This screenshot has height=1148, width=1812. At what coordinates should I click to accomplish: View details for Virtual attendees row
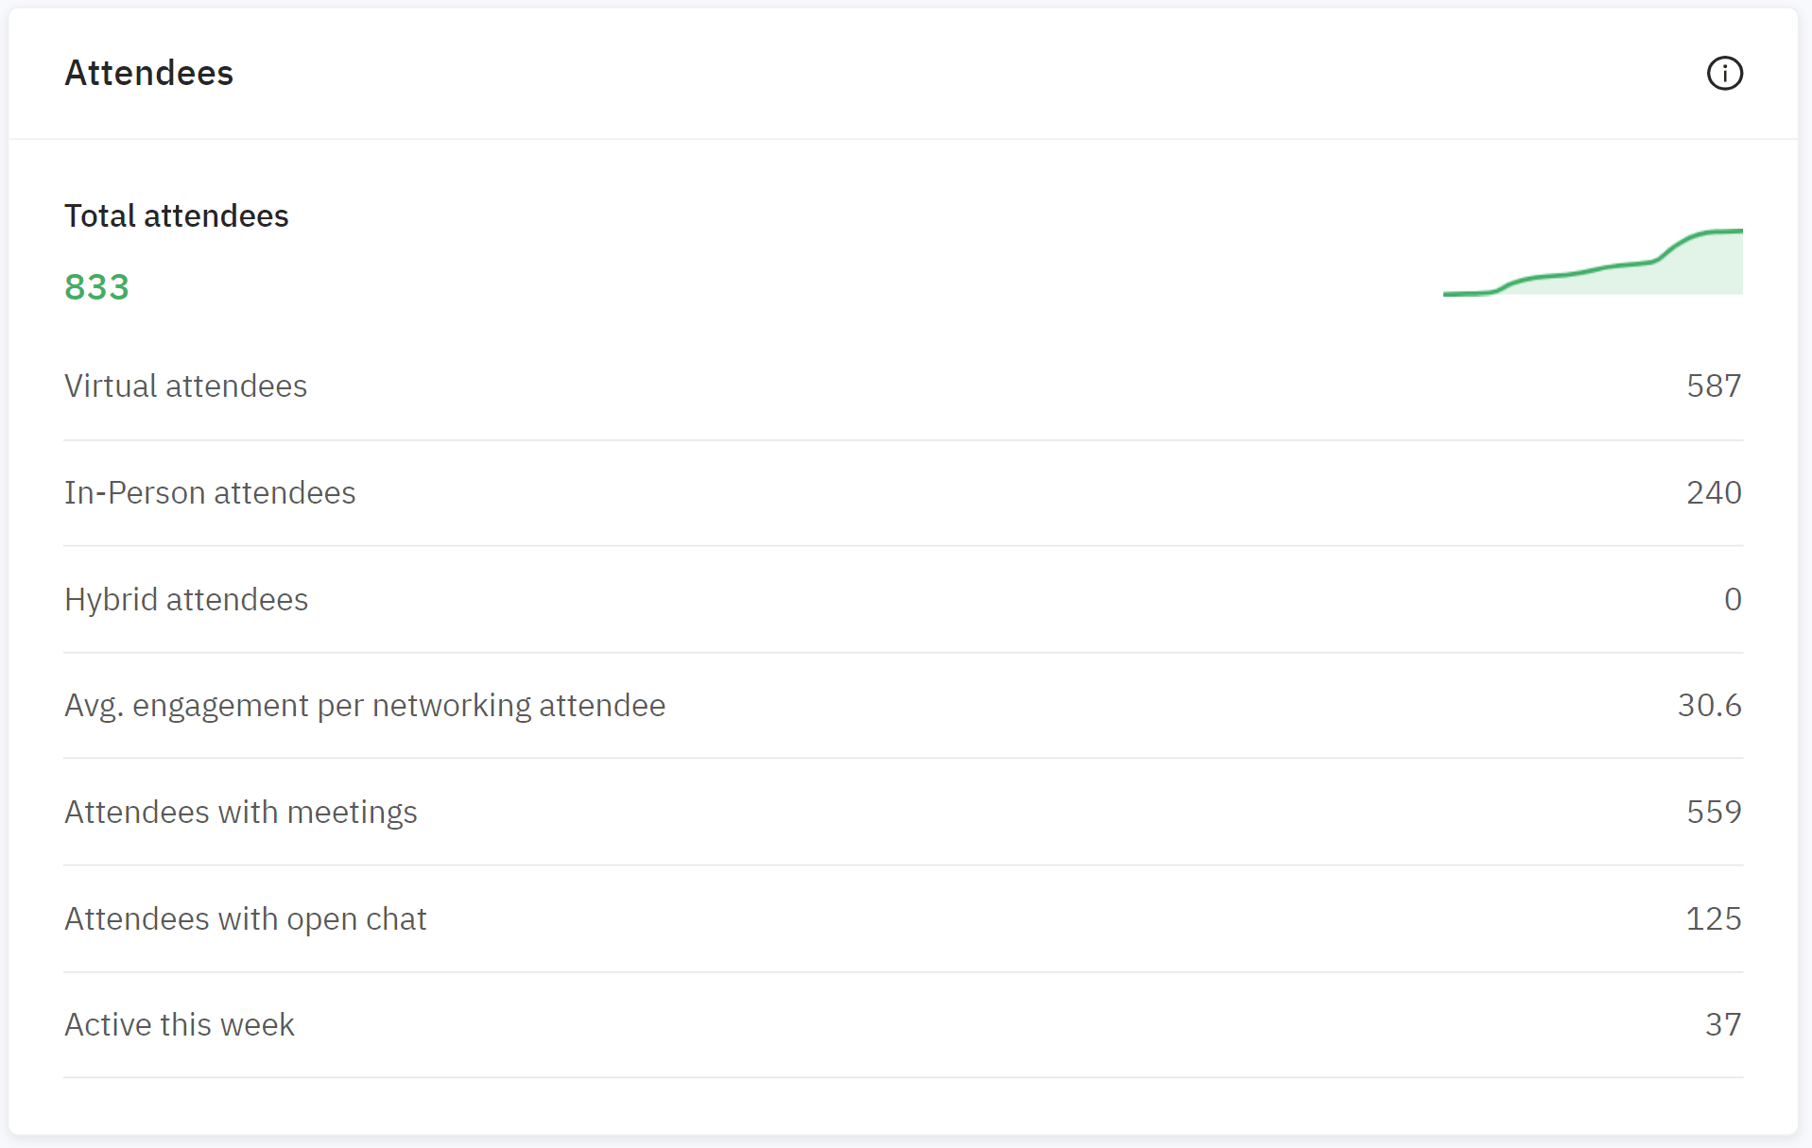click(186, 386)
